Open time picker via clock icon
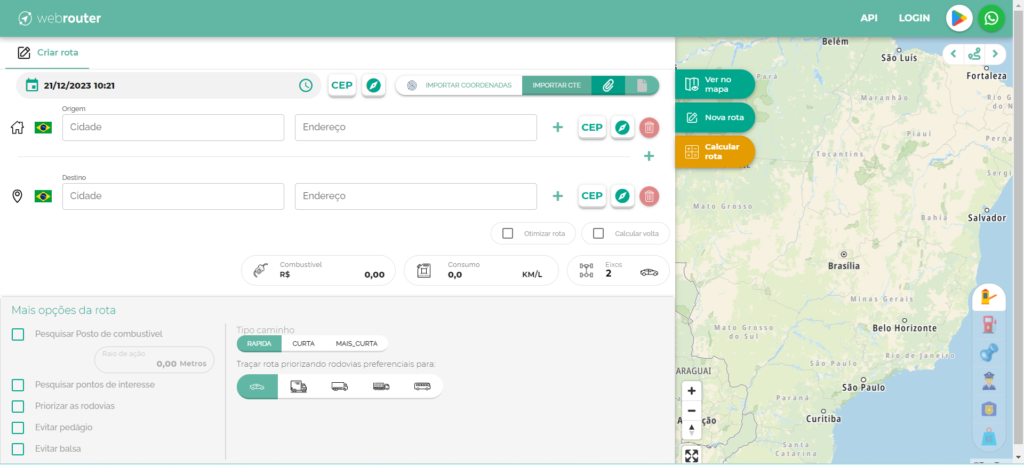Viewport: 1024px width, 465px height. click(x=306, y=86)
